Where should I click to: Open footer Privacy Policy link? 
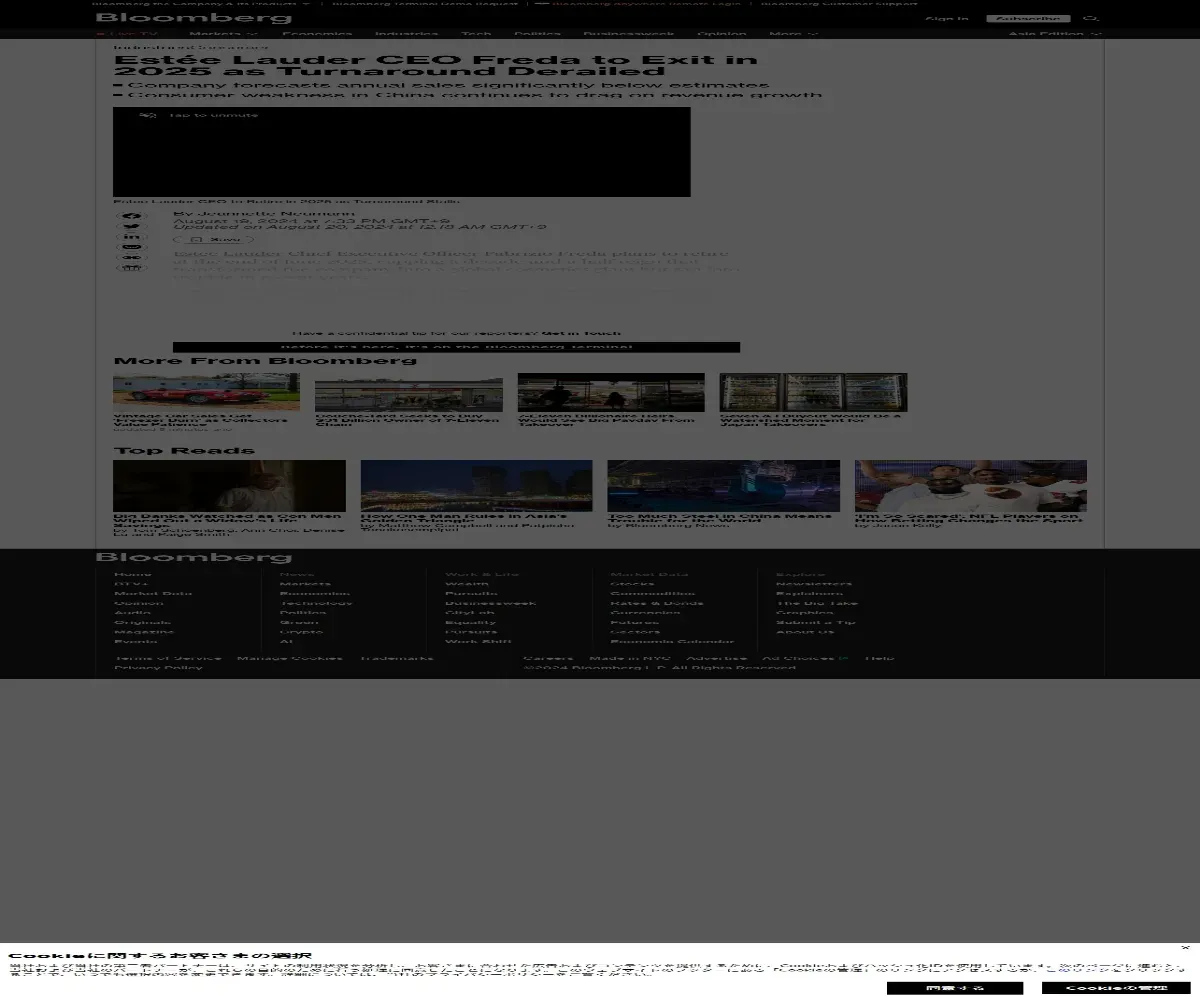pos(158,668)
